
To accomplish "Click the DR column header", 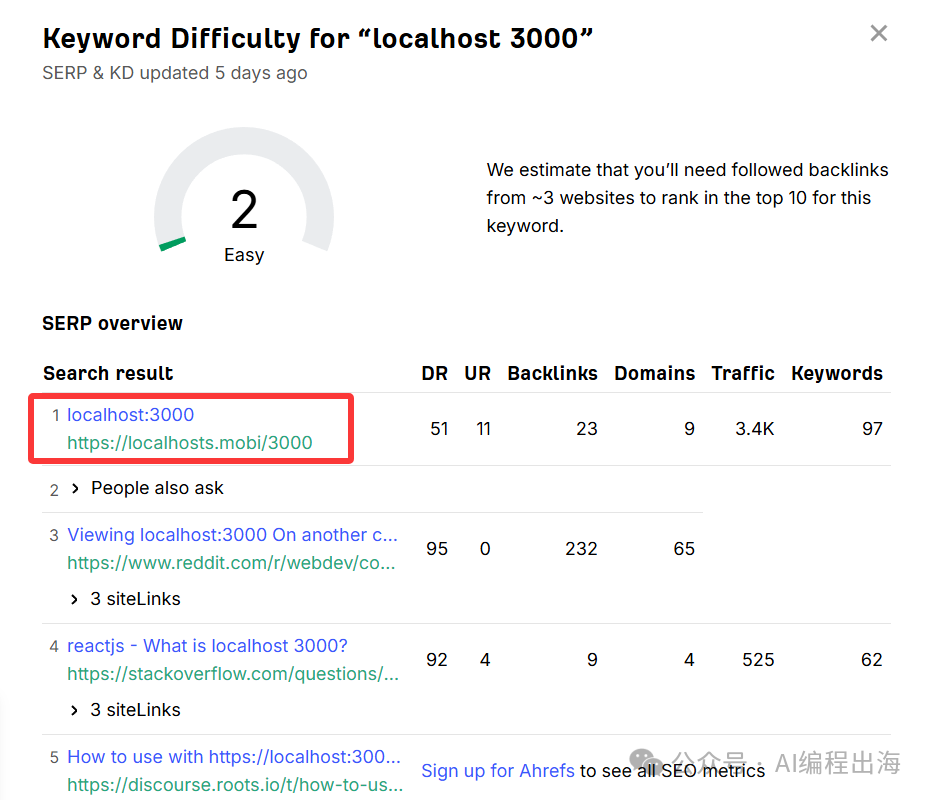I will tap(435, 373).
